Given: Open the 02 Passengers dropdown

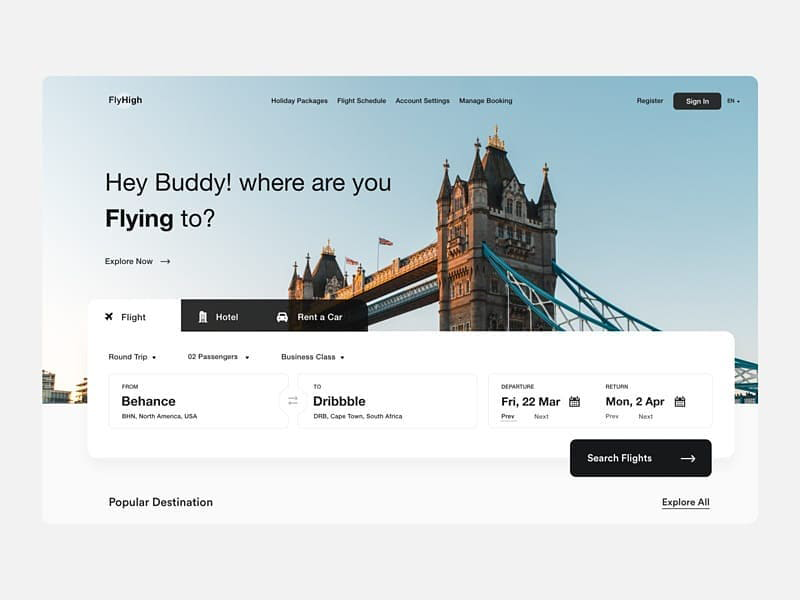Looking at the screenshot, I should click(218, 357).
